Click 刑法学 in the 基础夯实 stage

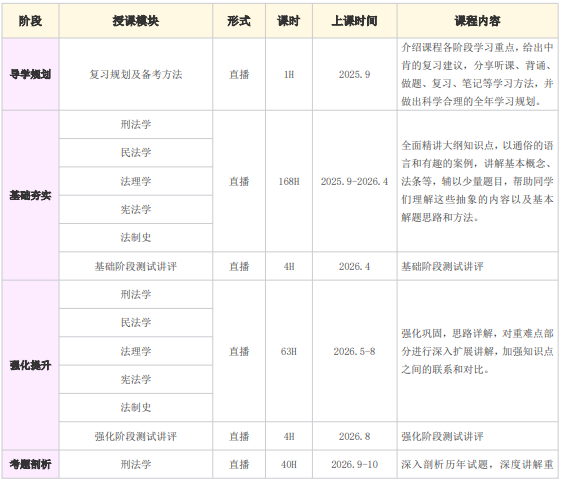pos(136,124)
